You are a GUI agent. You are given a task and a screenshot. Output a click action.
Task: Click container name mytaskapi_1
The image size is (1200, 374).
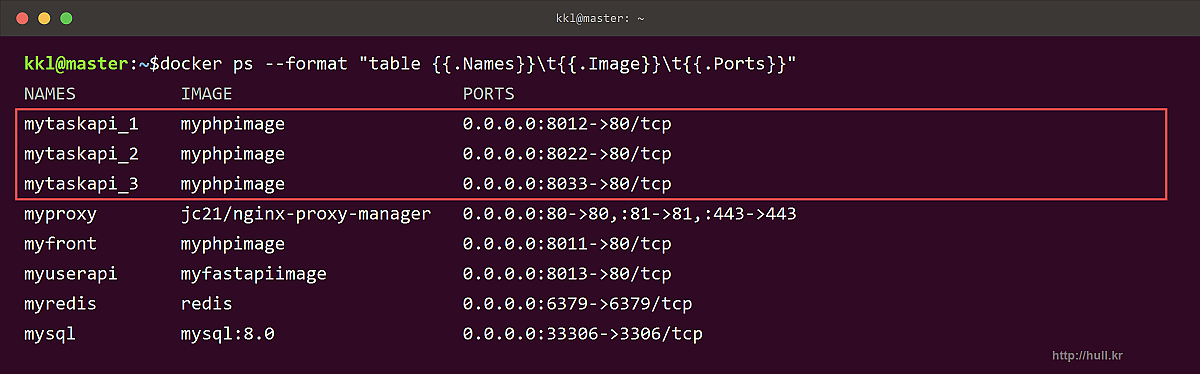click(81, 124)
